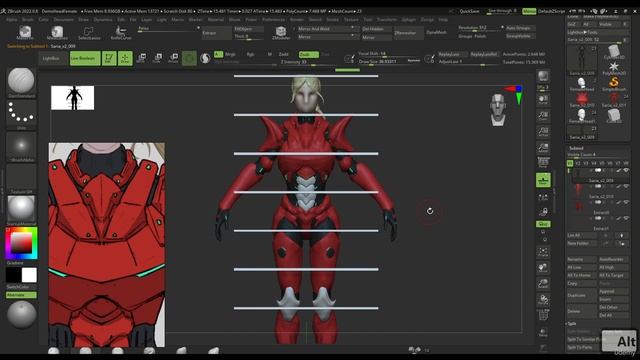Screen dimensions: 640x360
Task: Click the Scale transform icon
Action: (157, 58)
